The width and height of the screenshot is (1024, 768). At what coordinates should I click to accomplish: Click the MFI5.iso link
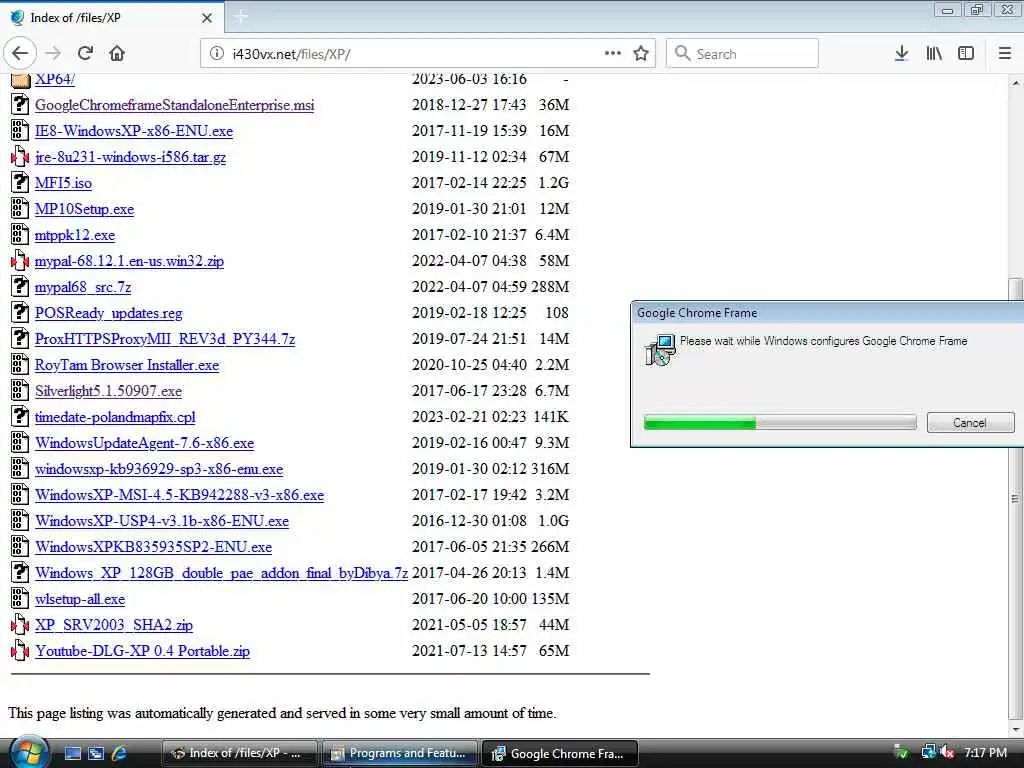(x=63, y=184)
